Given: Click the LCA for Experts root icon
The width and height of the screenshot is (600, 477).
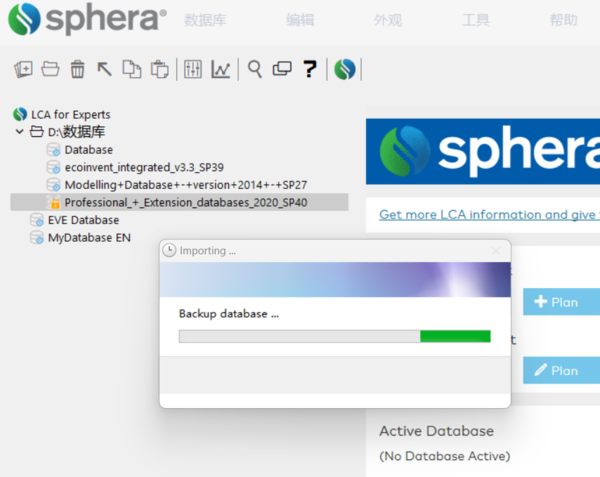Looking at the screenshot, I should (x=20, y=114).
